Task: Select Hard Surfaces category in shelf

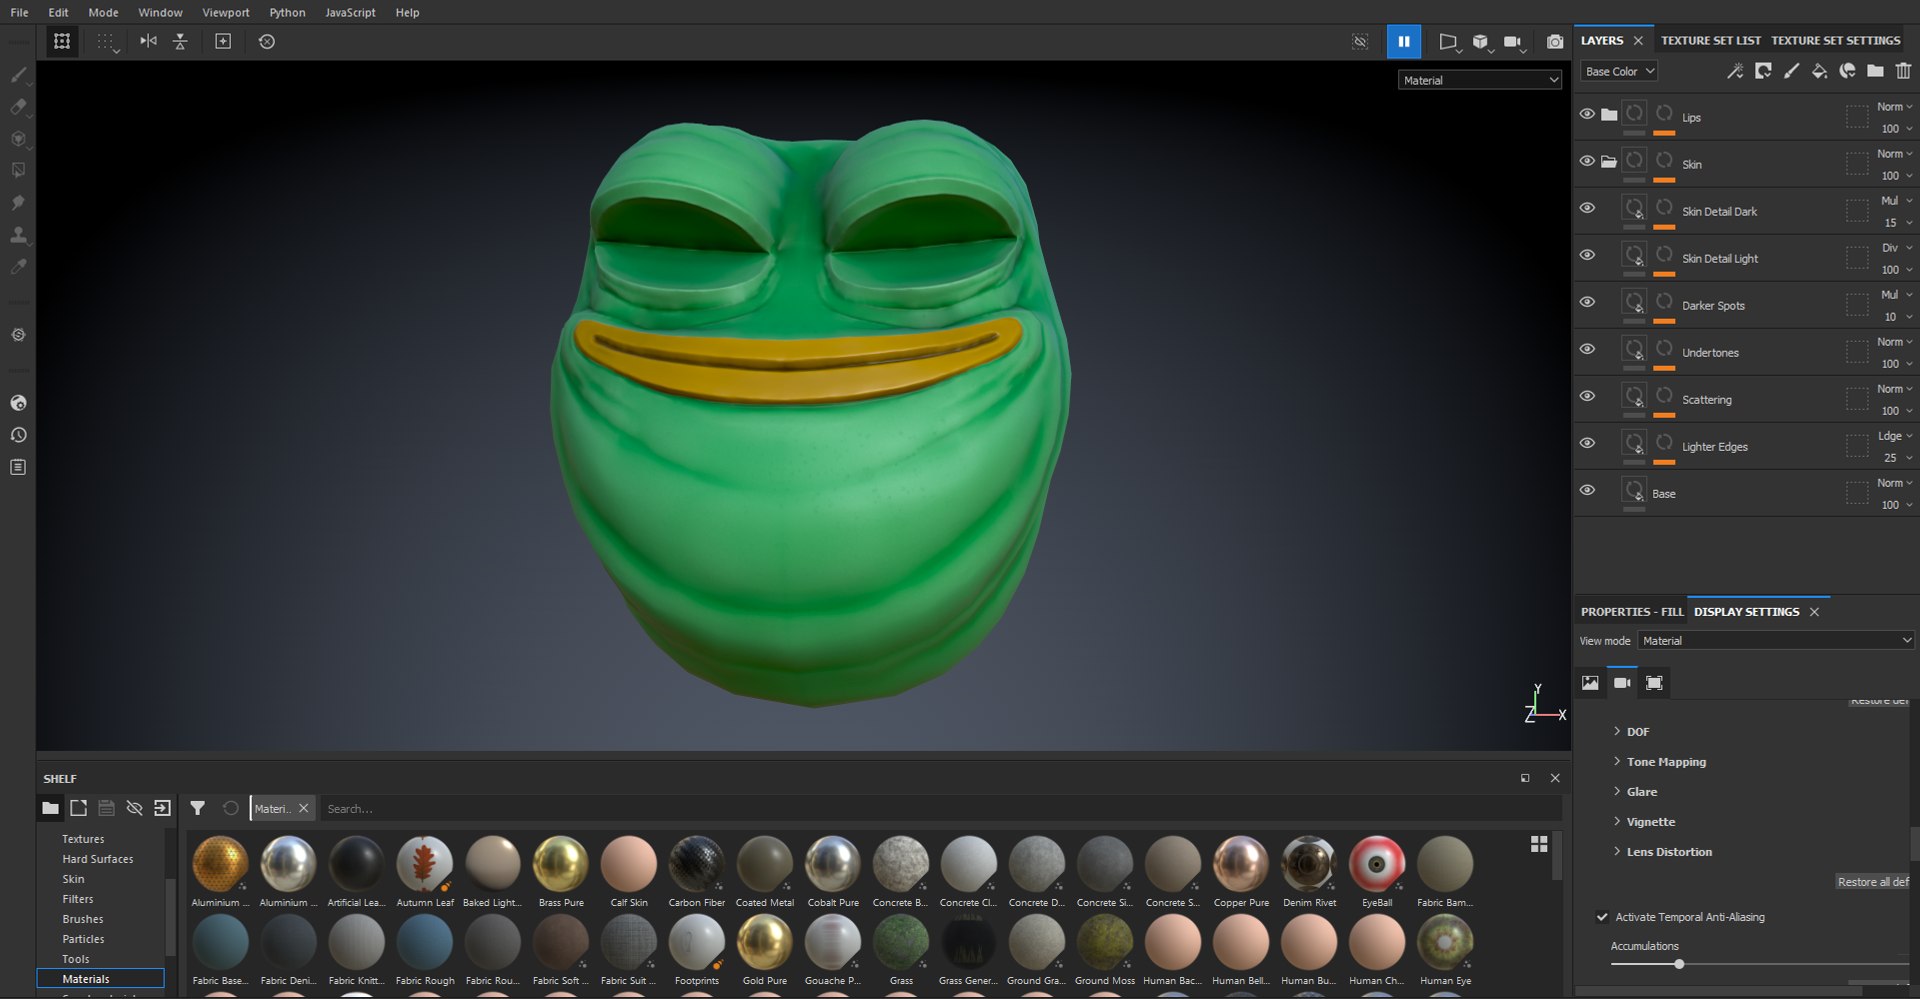Action: 97,859
